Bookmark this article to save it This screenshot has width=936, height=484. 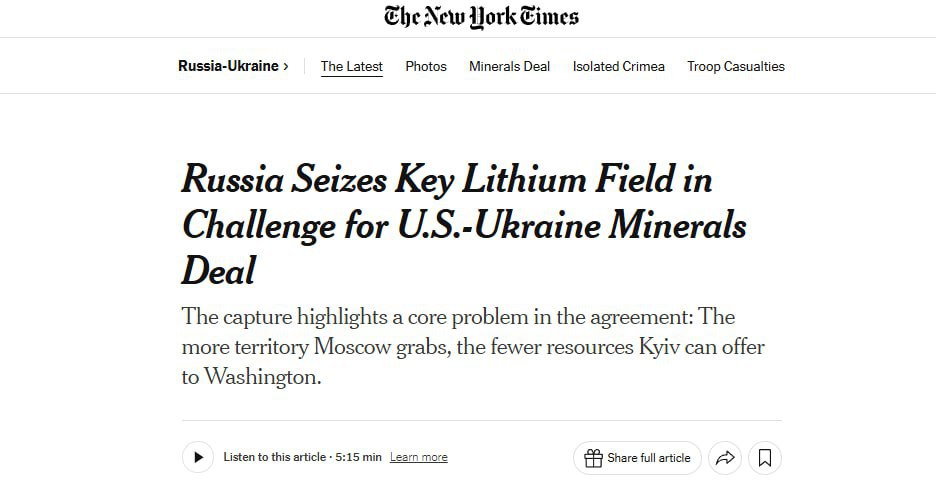pyautogui.click(x=765, y=458)
